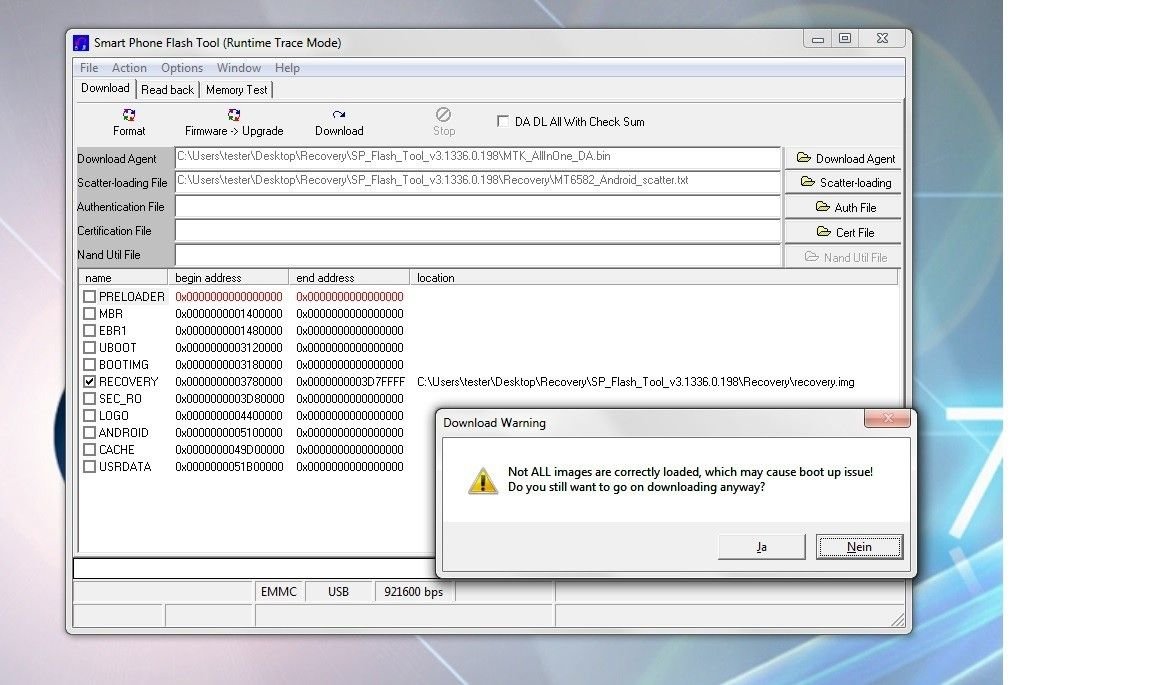
Task: Check the EBR1 partition checkbox
Action: 90,331
